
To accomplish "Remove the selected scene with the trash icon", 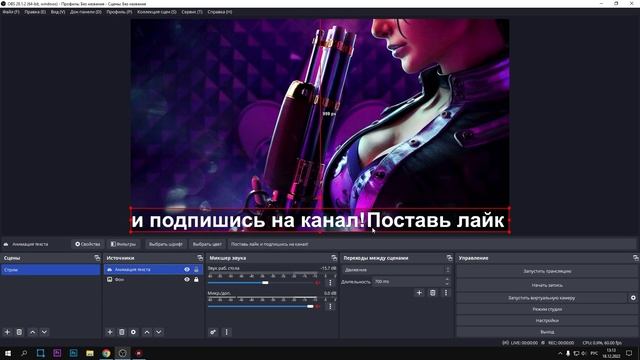I will 19,332.
